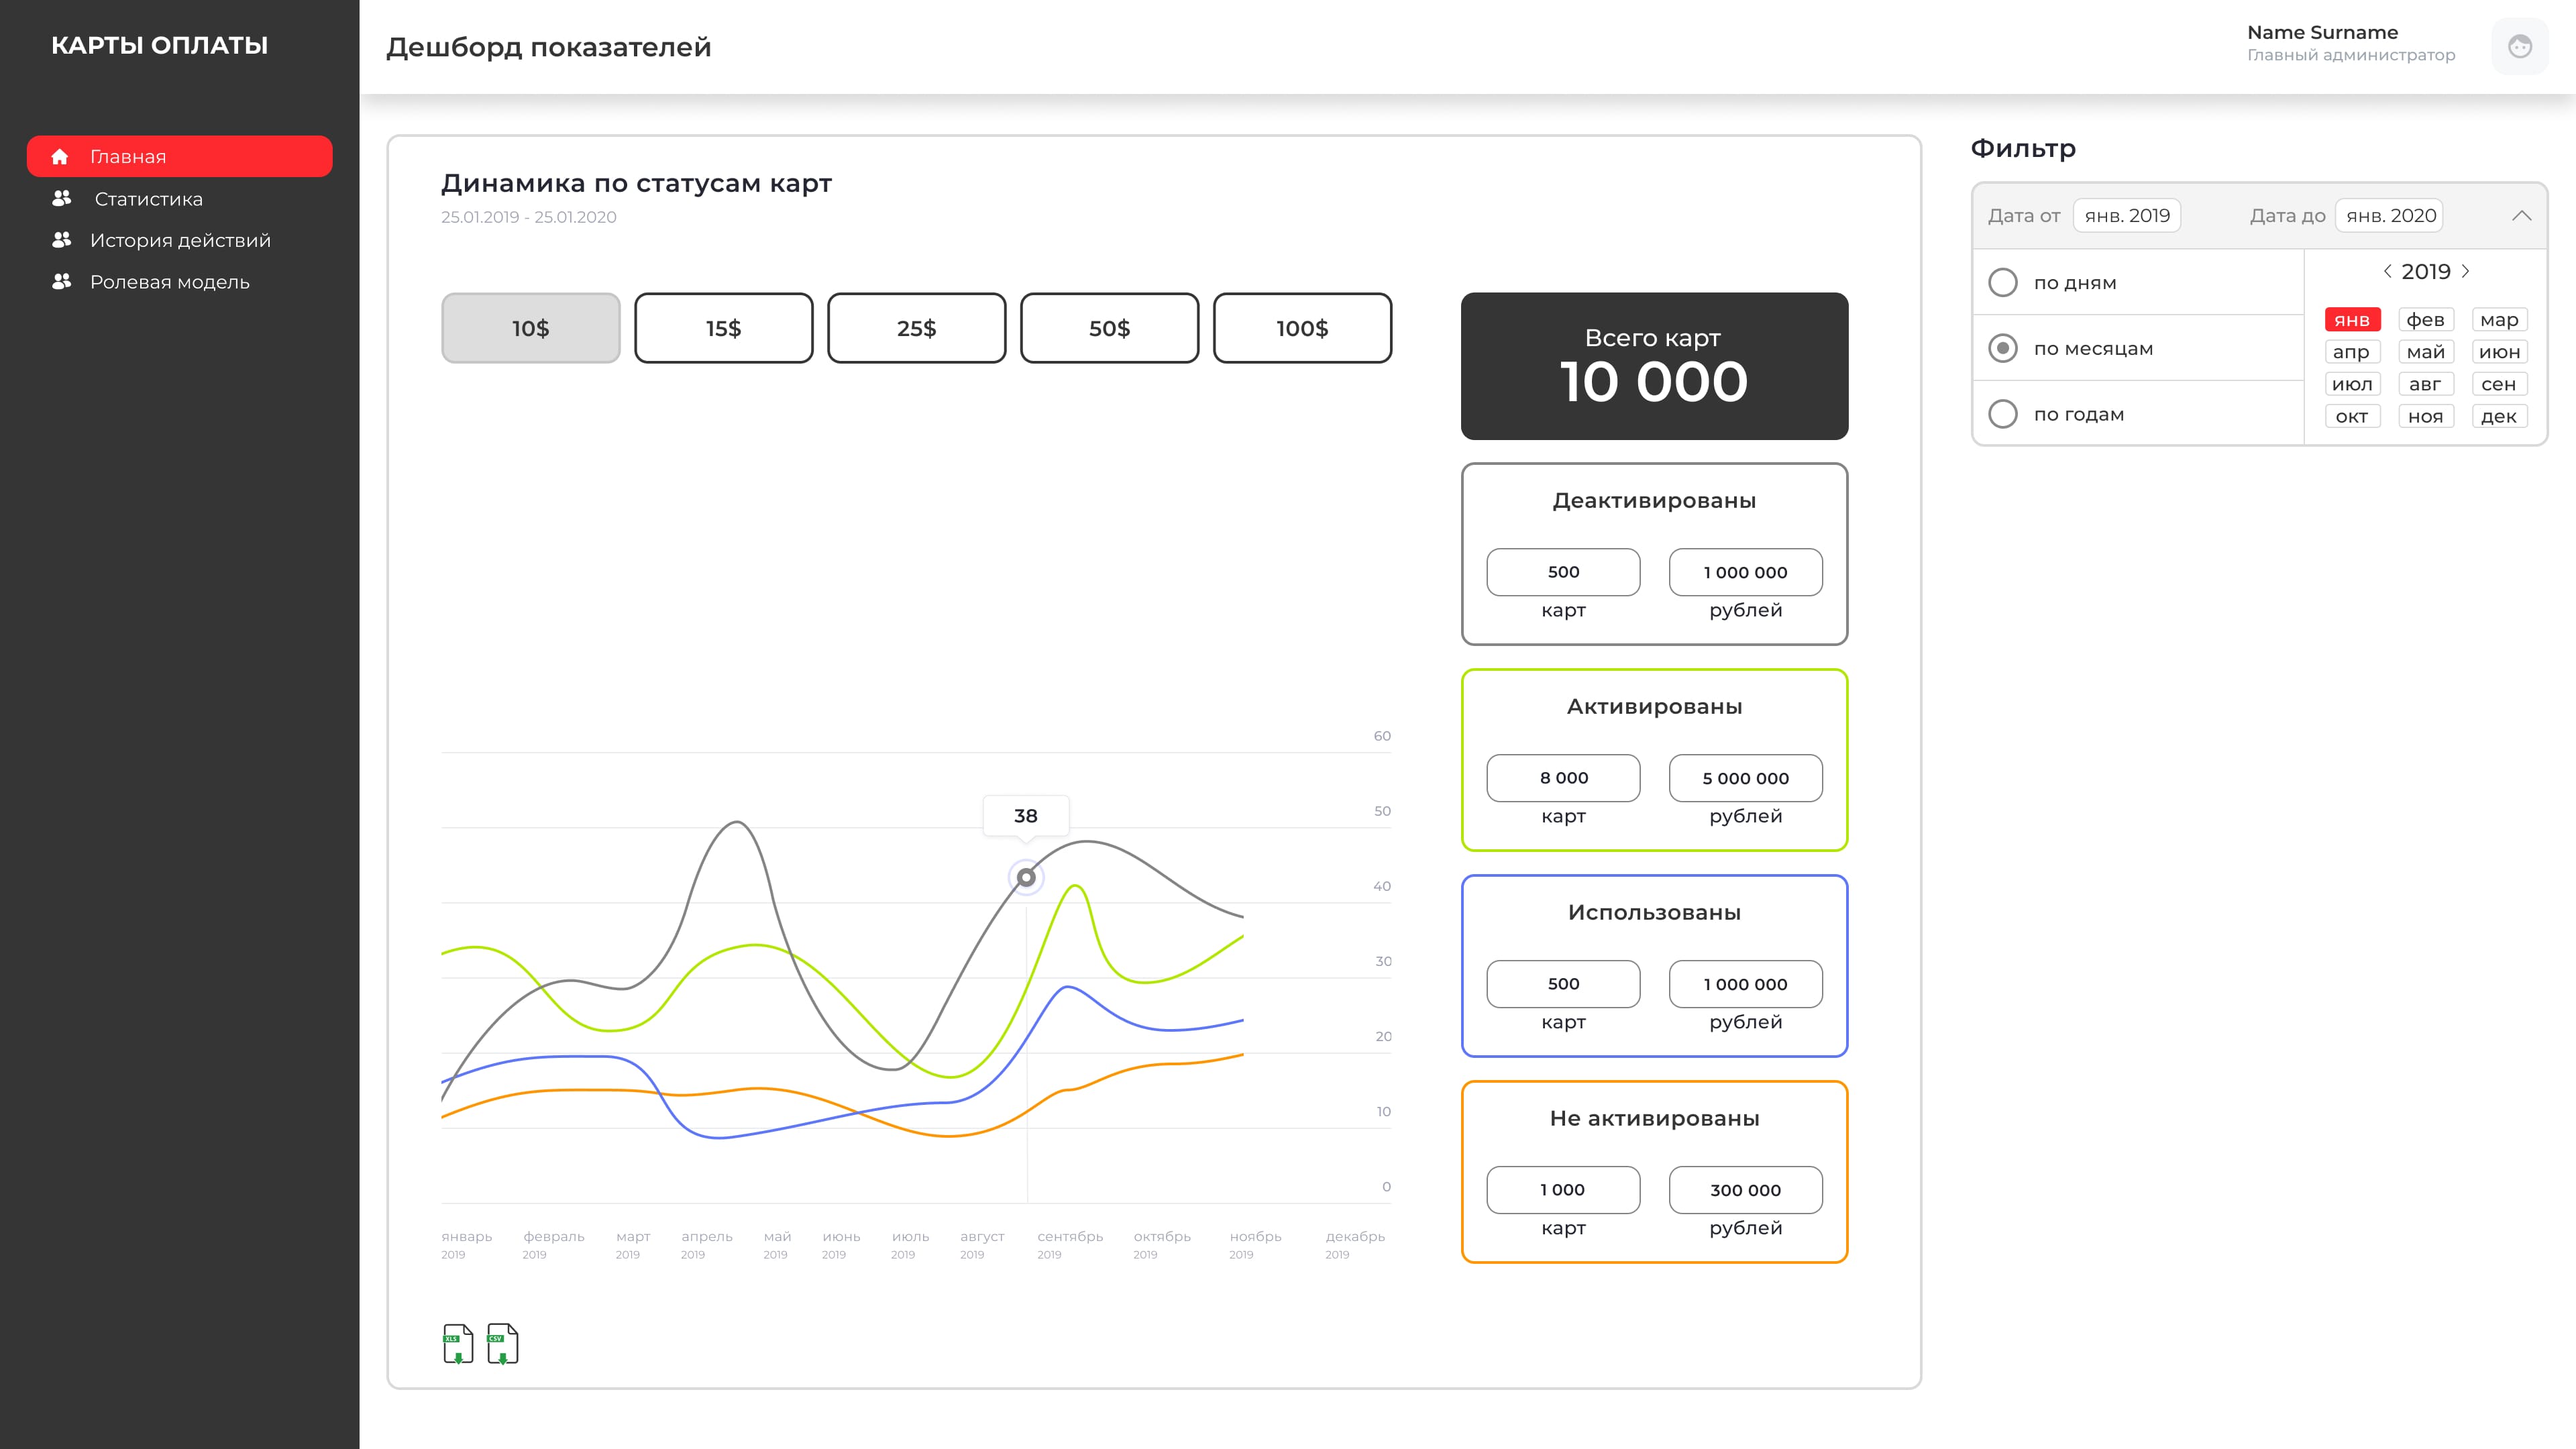Select the по дням radio option
The image size is (2576, 1449).
tap(2003, 283)
